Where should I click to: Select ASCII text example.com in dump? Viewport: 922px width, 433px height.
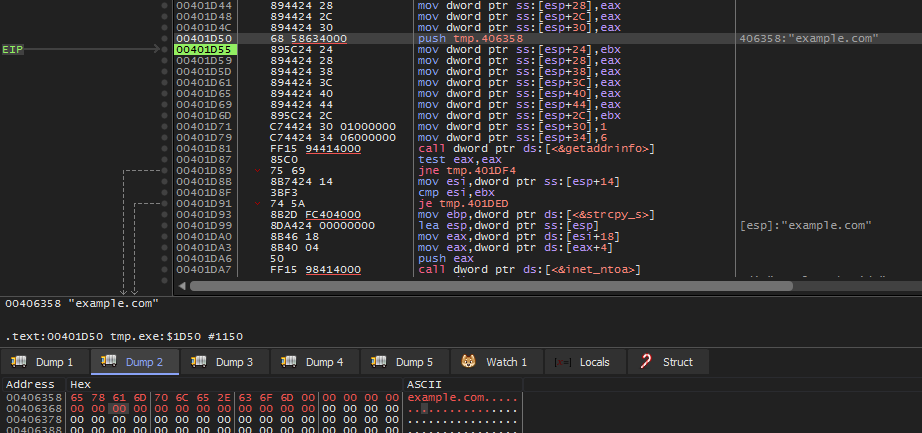(446, 398)
